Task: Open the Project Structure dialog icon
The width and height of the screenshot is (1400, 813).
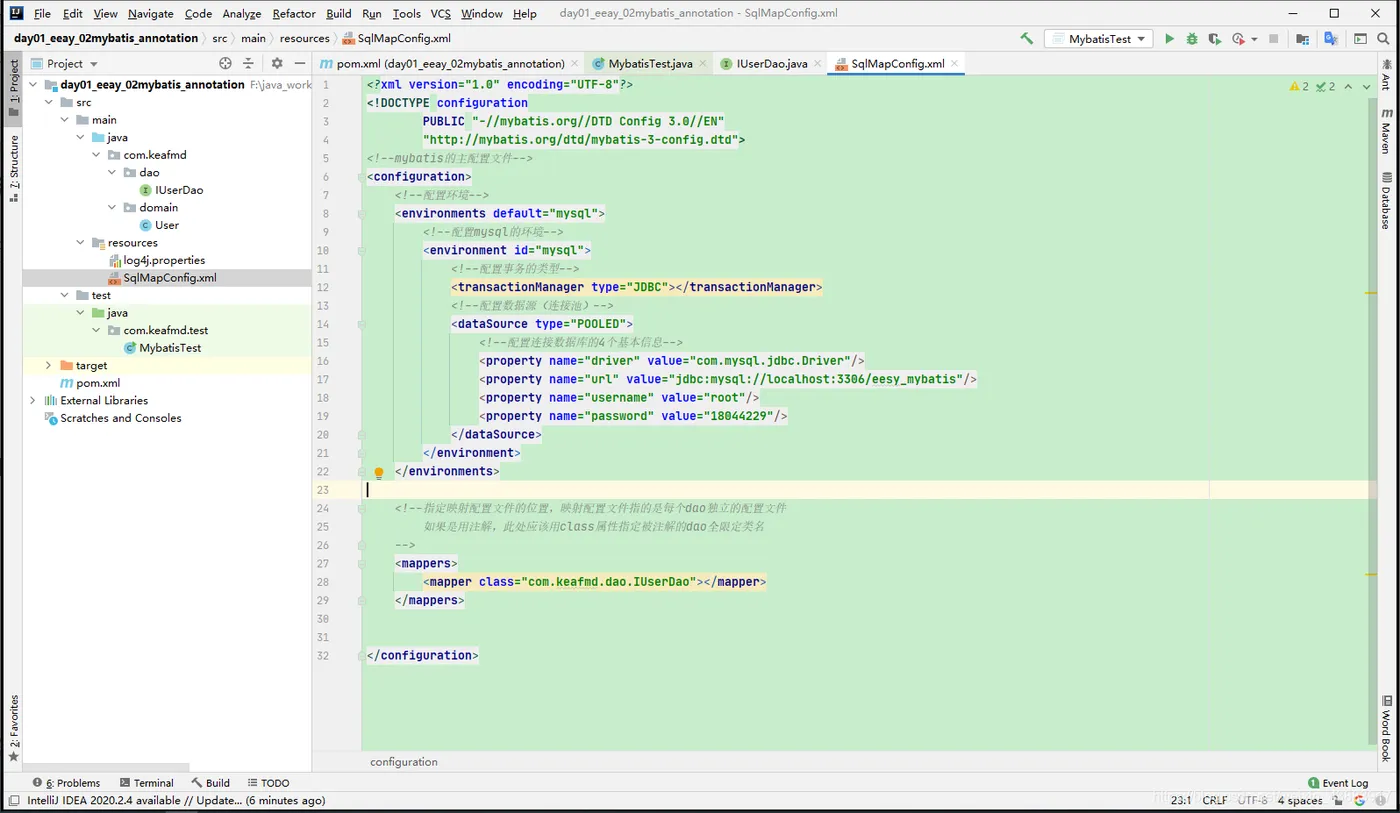Action: 1302,39
